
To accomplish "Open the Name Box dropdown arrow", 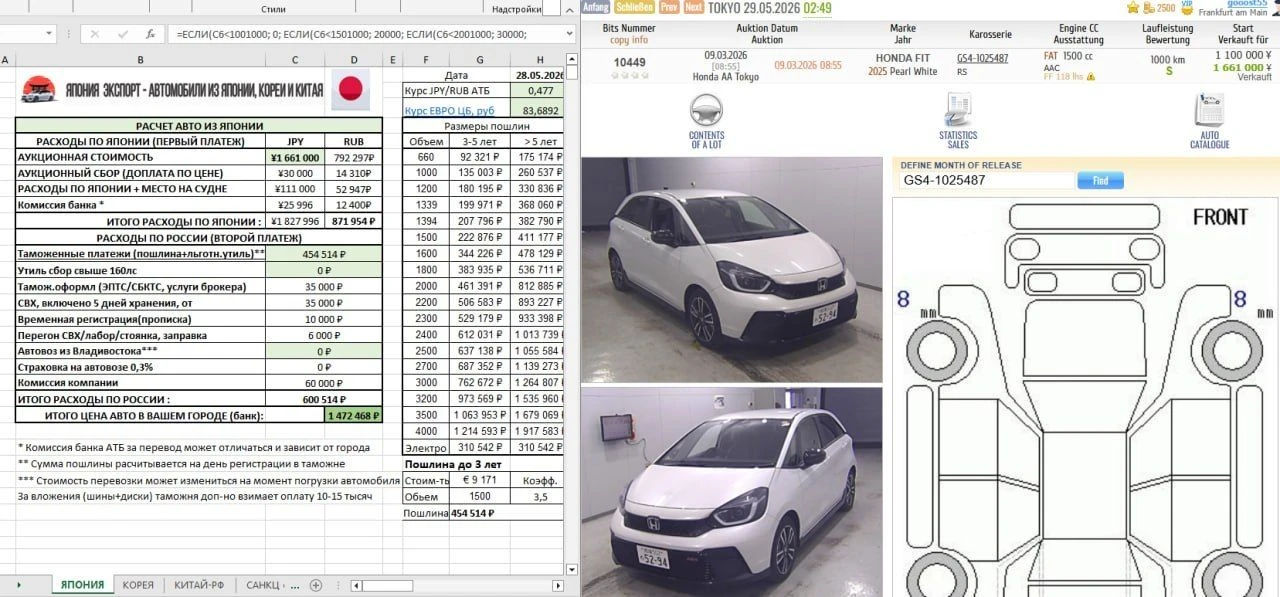I will pyautogui.click(x=50, y=33).
